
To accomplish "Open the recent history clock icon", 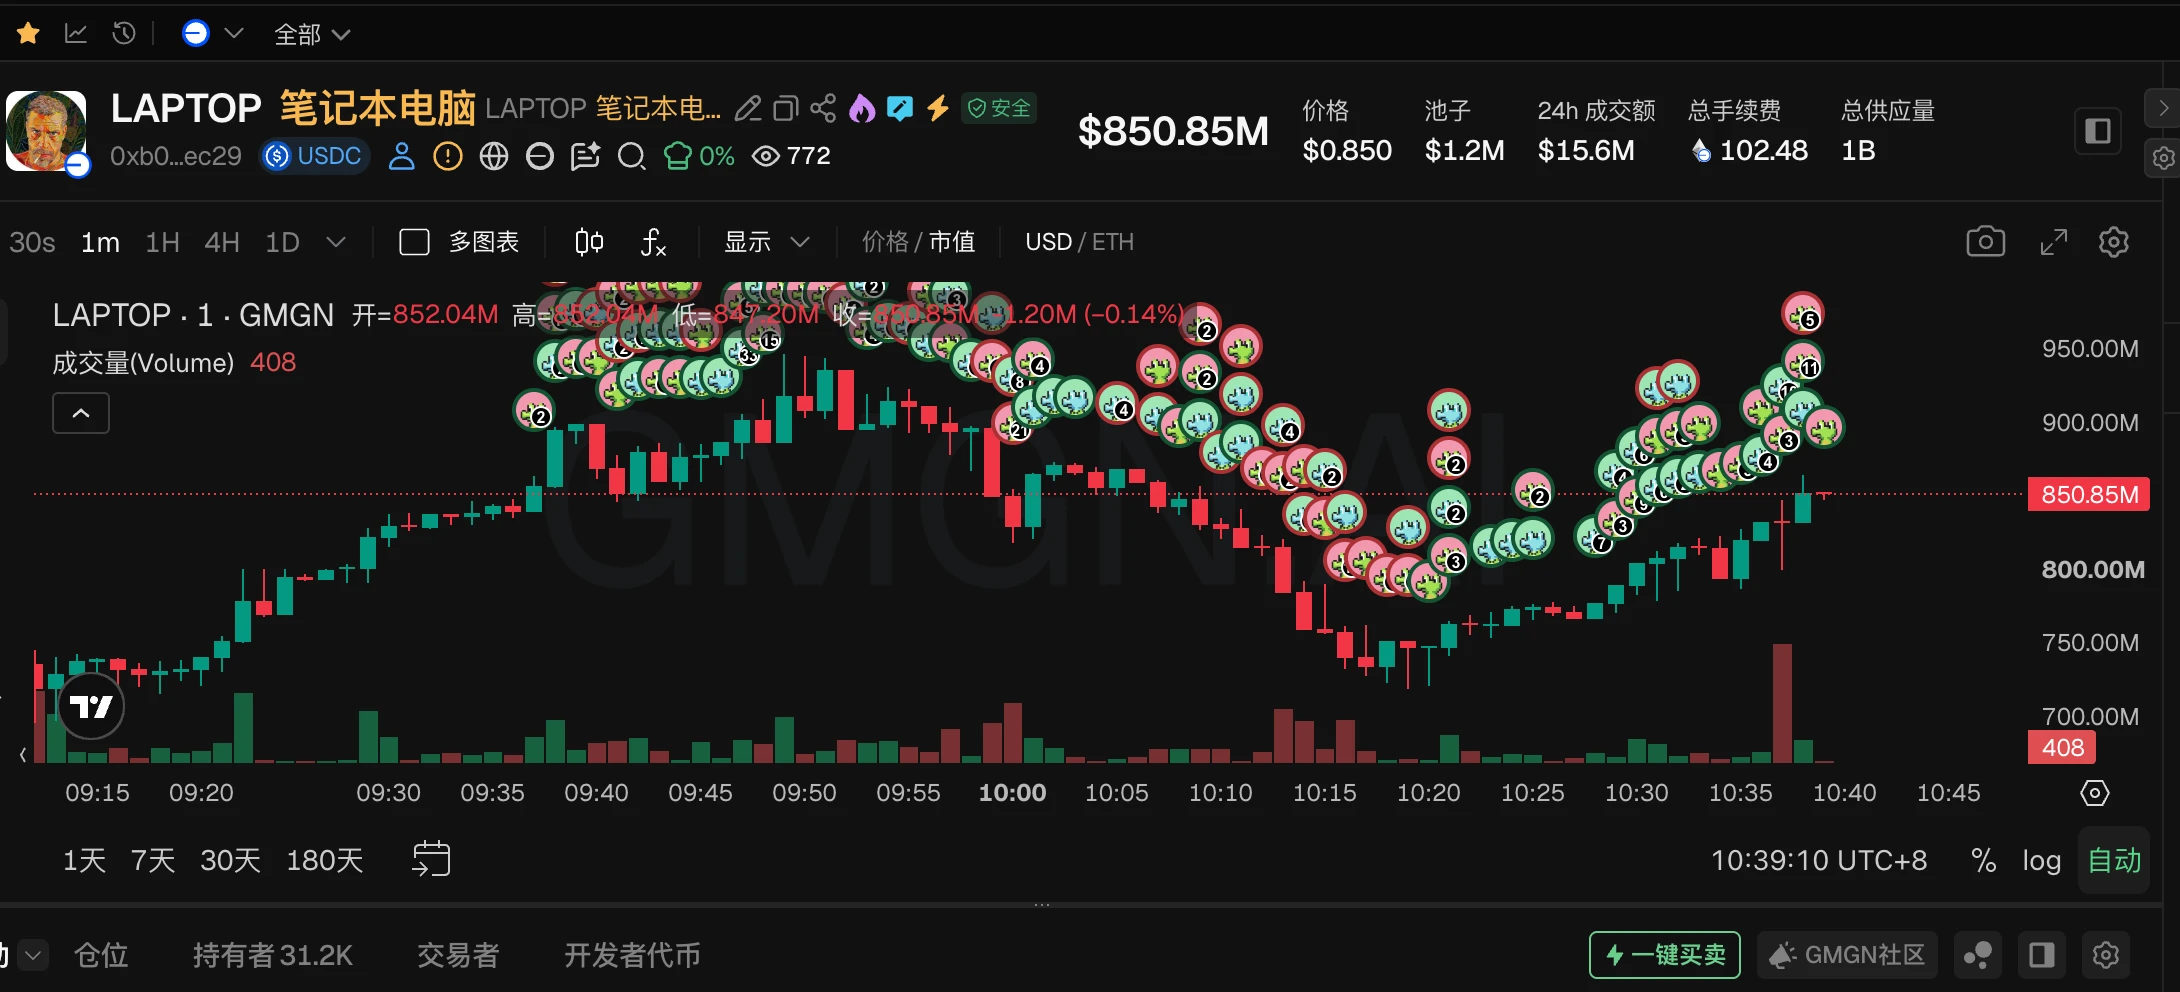I will tap(124, 34).
